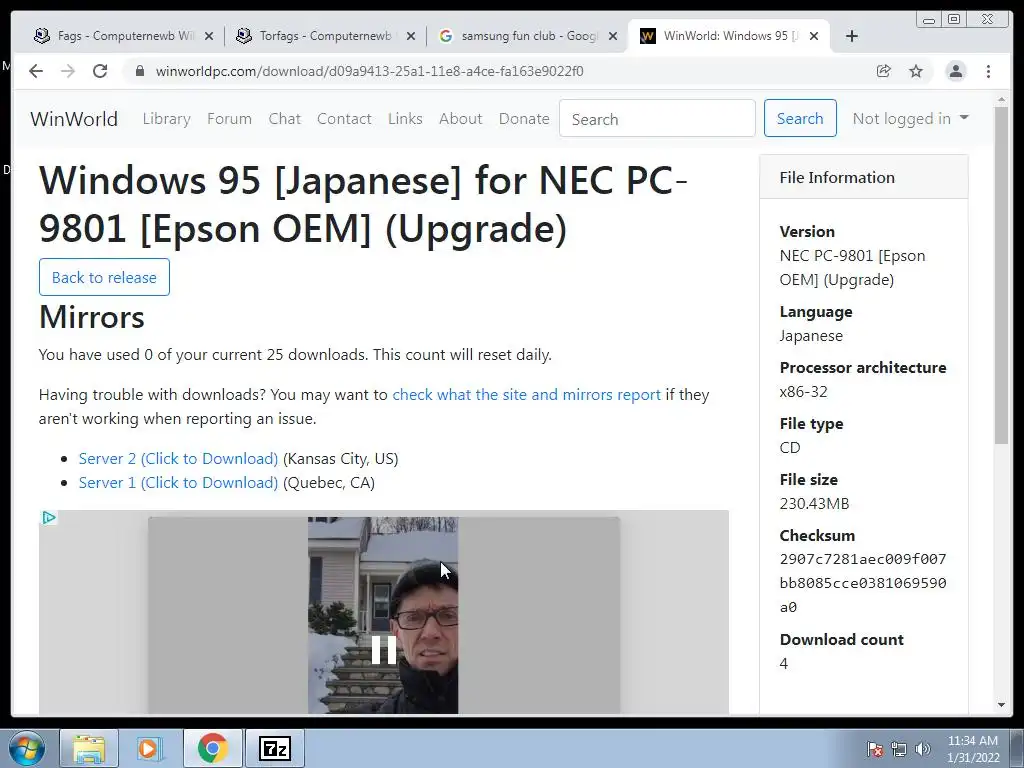This screenshot has height=768, width=1024.
Task: Open Windows Explorer from the taskbar
Action: [89, 748]
